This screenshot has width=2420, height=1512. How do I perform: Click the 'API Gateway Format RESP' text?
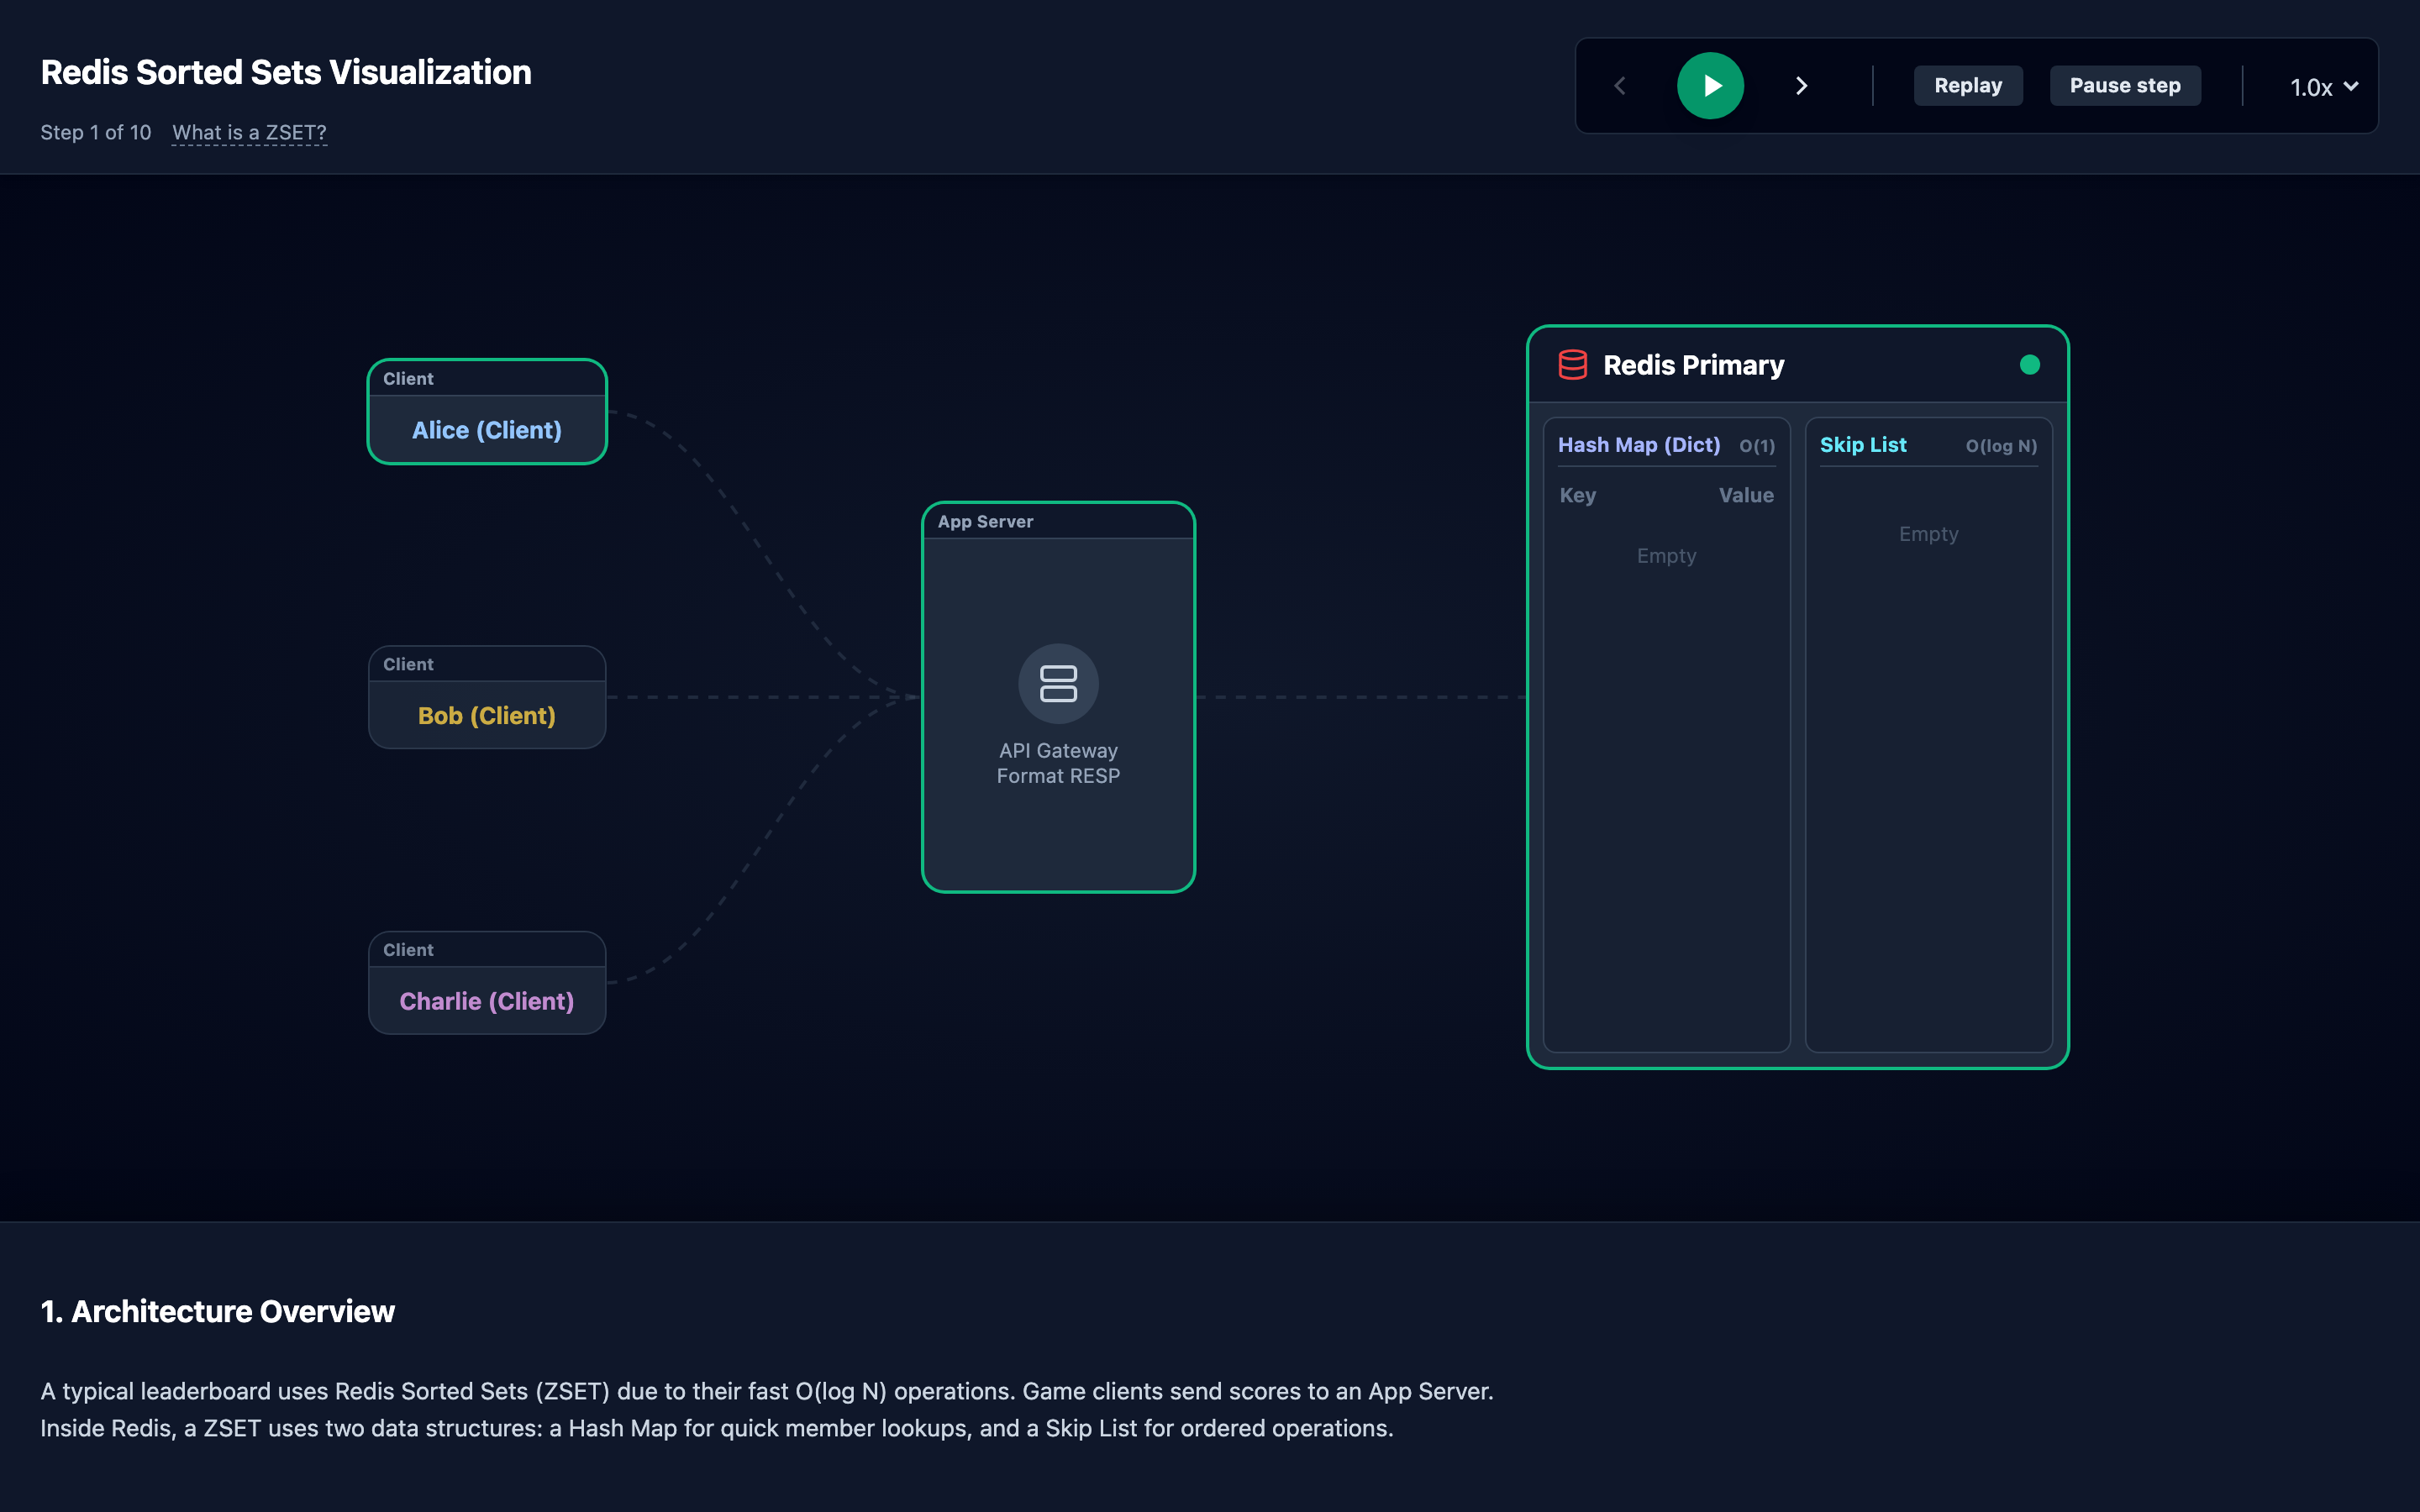(1058, 763)
